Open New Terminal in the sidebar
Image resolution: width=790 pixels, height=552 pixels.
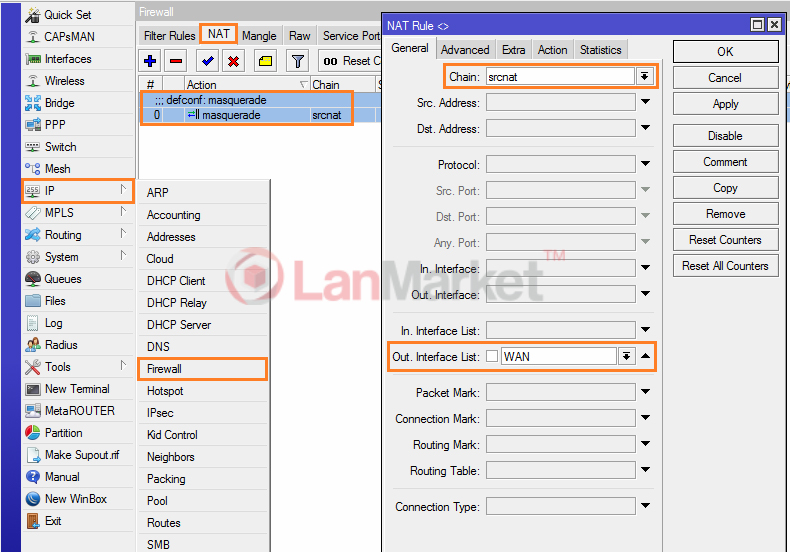tap(77, 389)
